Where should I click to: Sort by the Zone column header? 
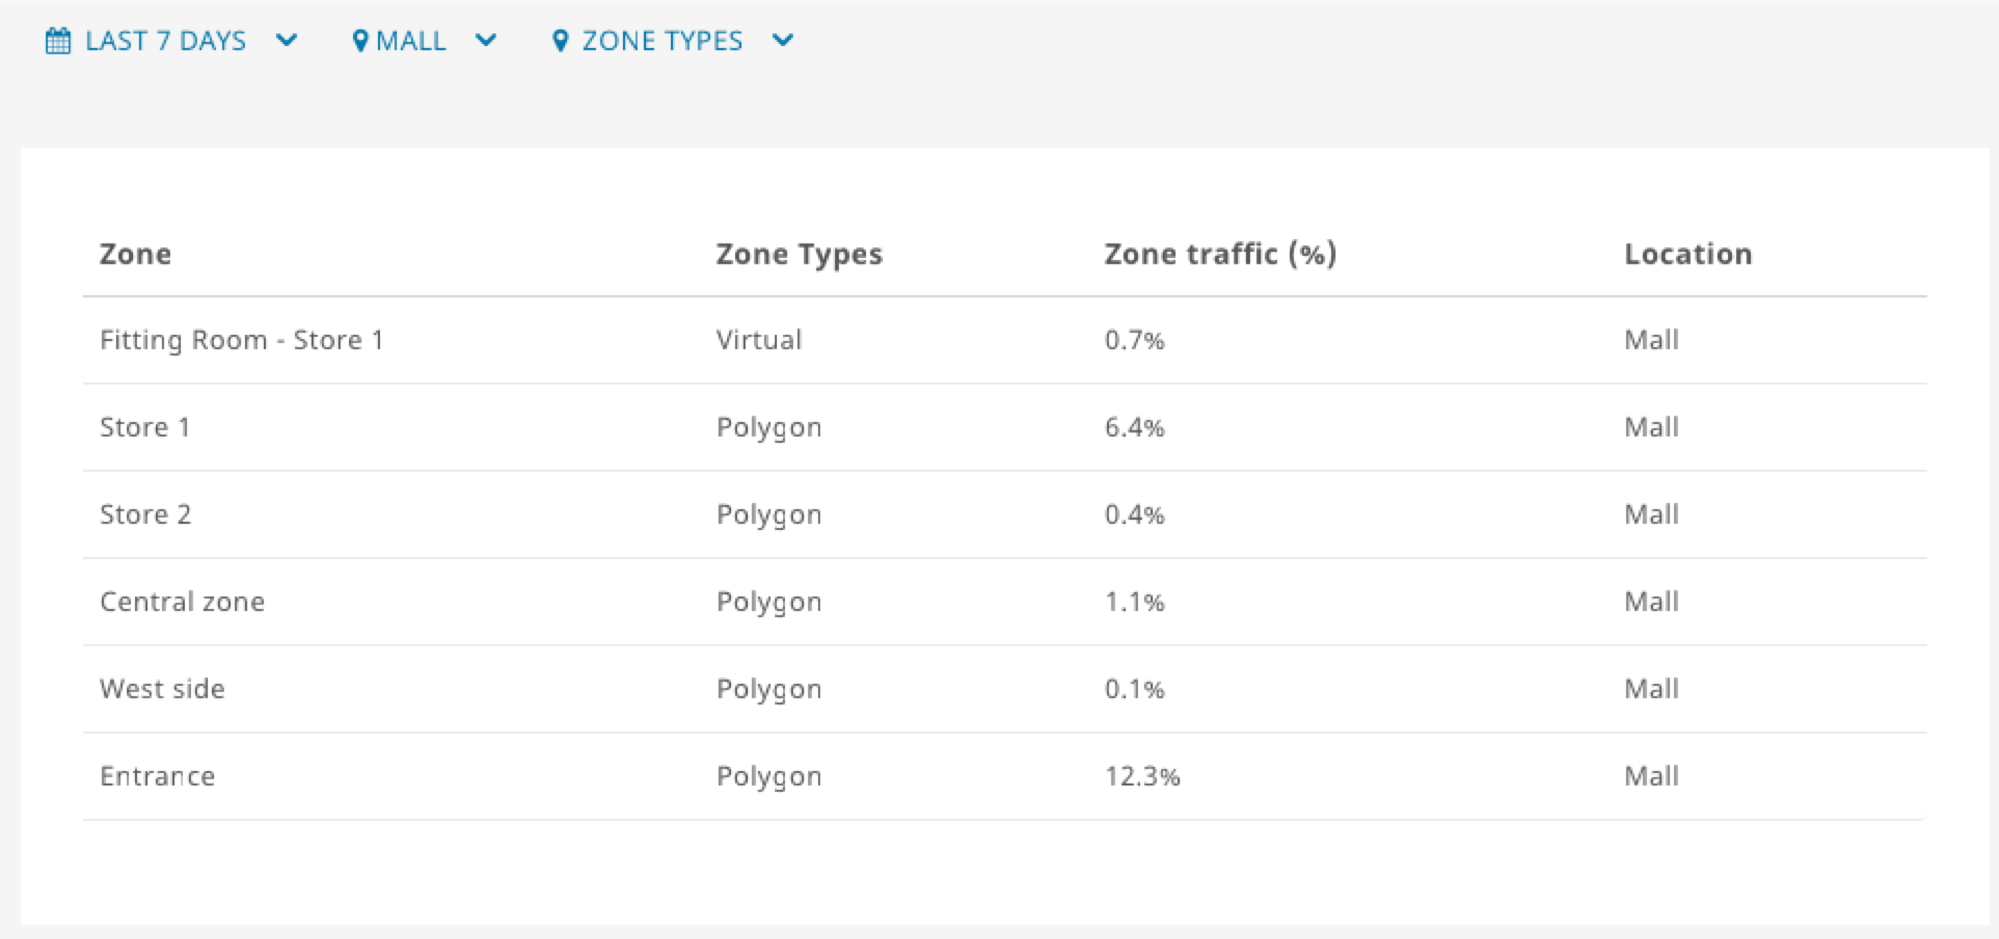pos(135,254)
